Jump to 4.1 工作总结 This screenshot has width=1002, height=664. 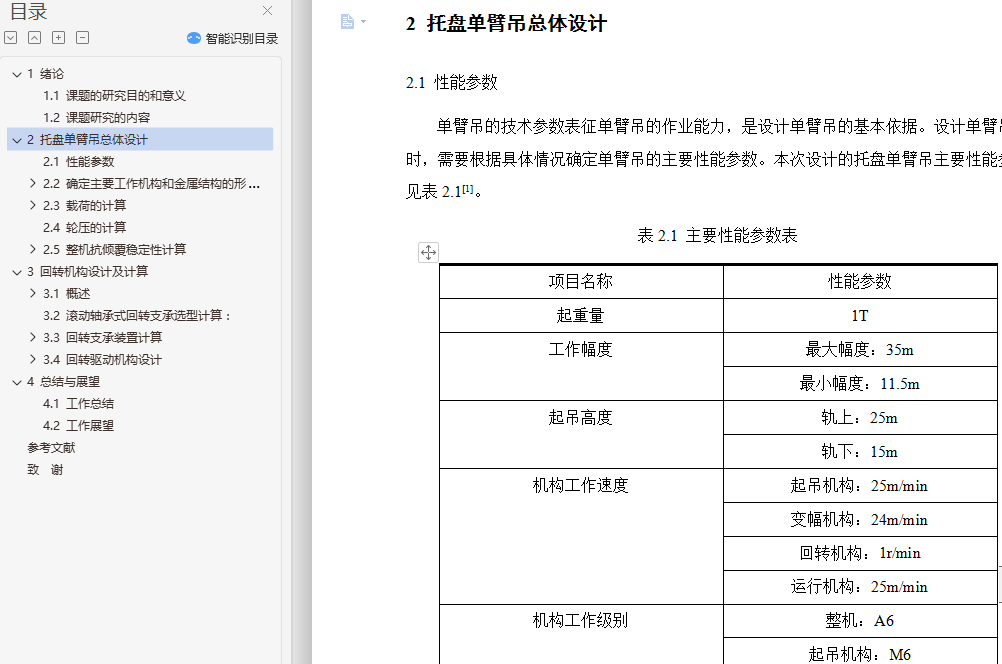(79, 403)
